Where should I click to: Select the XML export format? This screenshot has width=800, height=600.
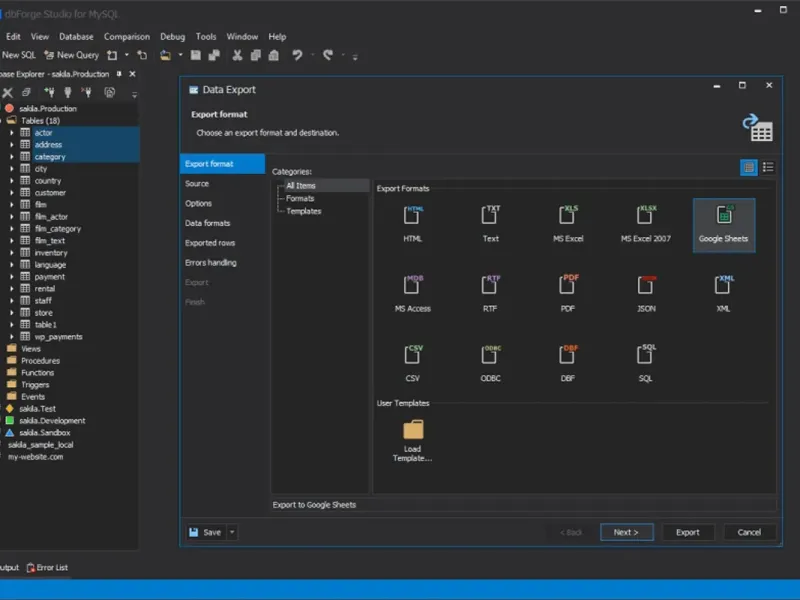(724, 285)
